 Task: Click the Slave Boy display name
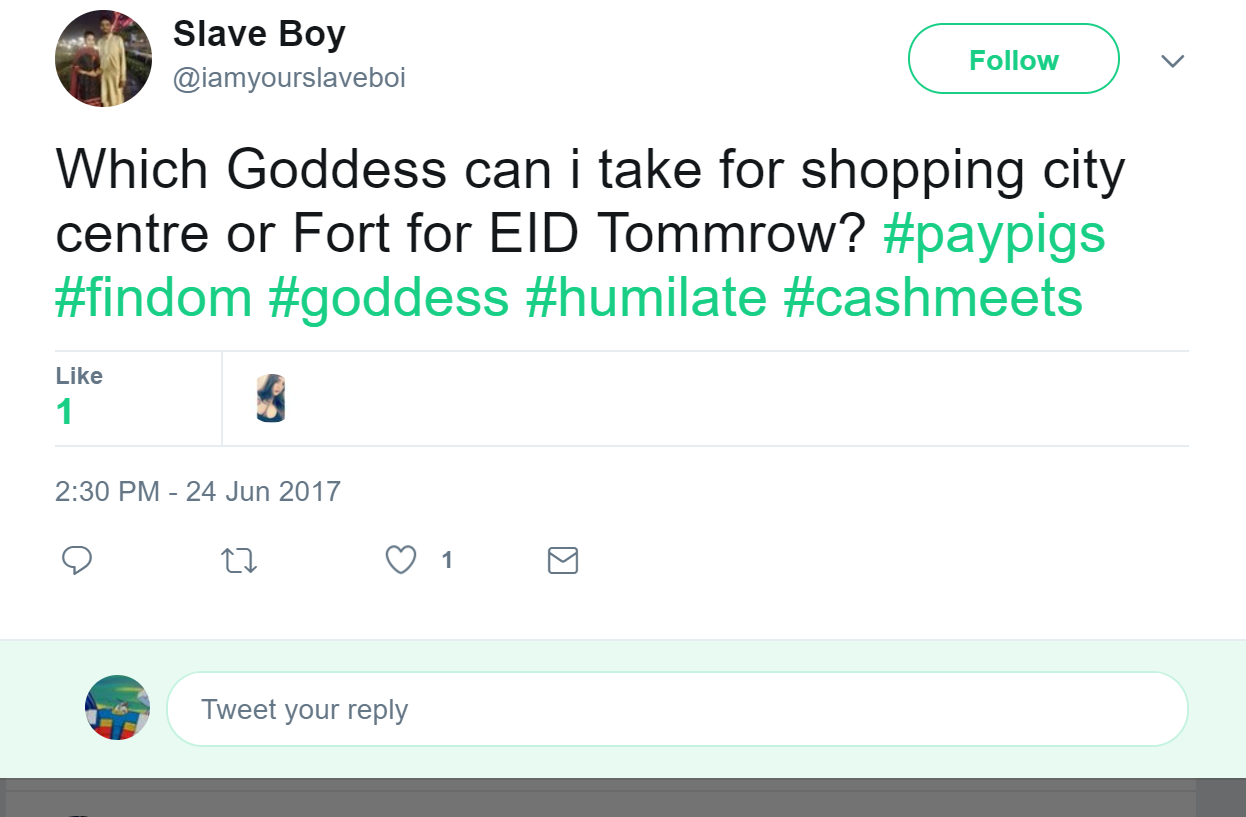pyautogui.click(x=259, y=34)
